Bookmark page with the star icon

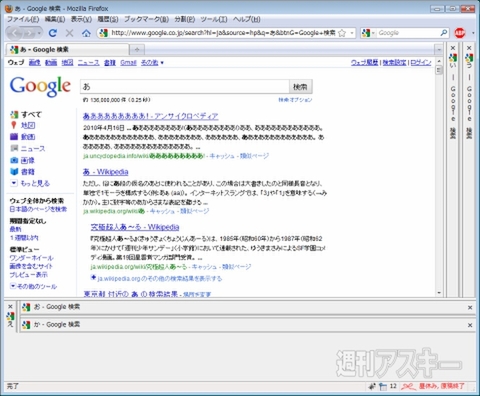tap(342, 33)
